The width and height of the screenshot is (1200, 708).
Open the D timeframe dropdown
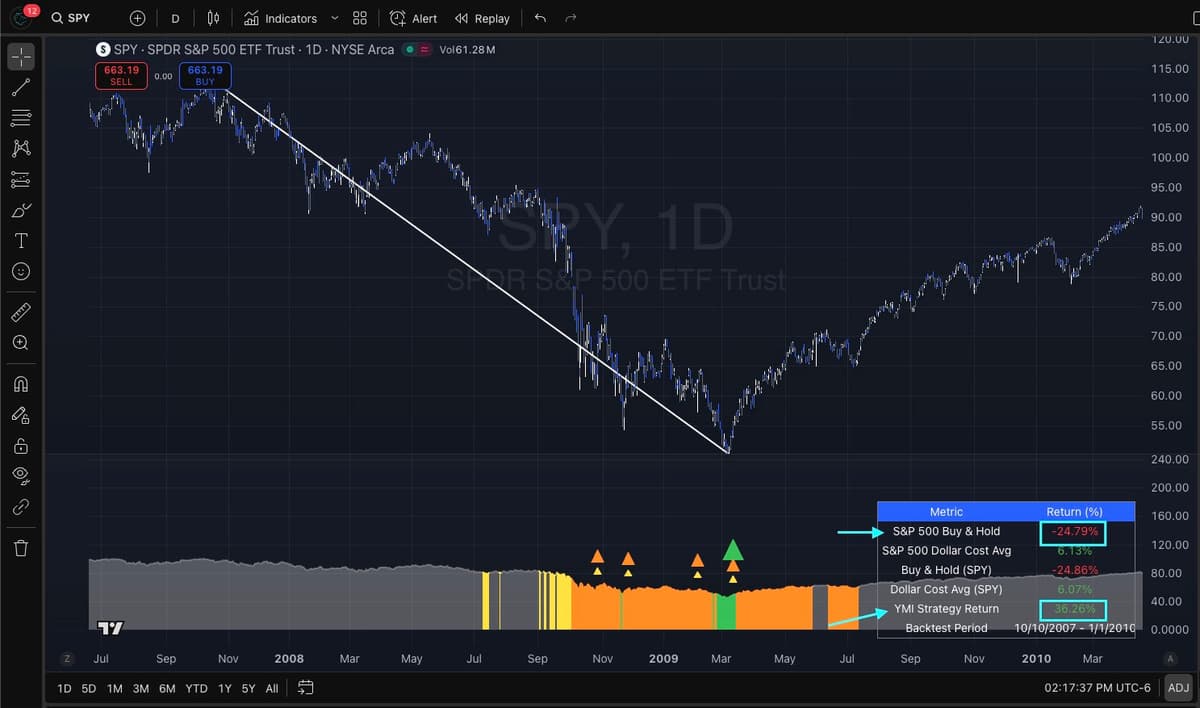coord(175,18)
